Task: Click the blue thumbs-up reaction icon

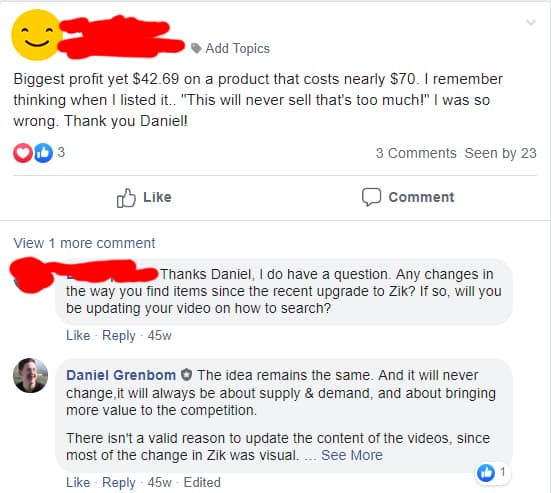Action: coord(43,153)
